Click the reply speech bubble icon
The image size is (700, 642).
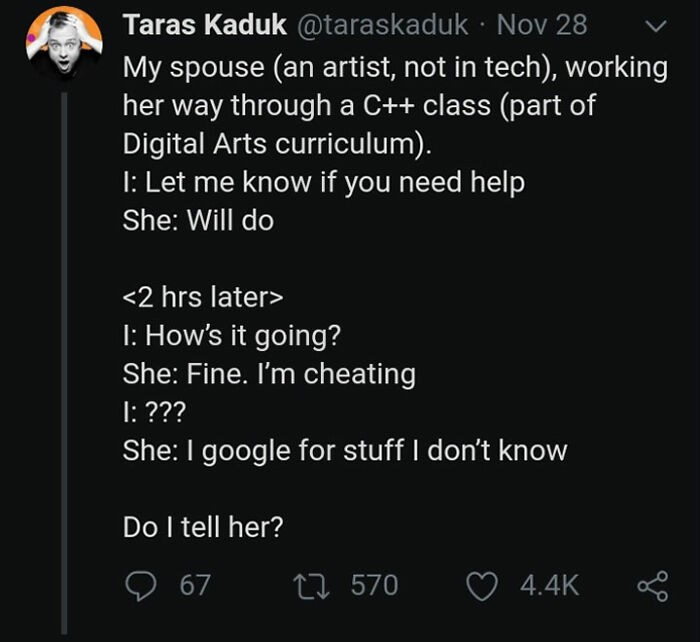click(x=141, y=584)
